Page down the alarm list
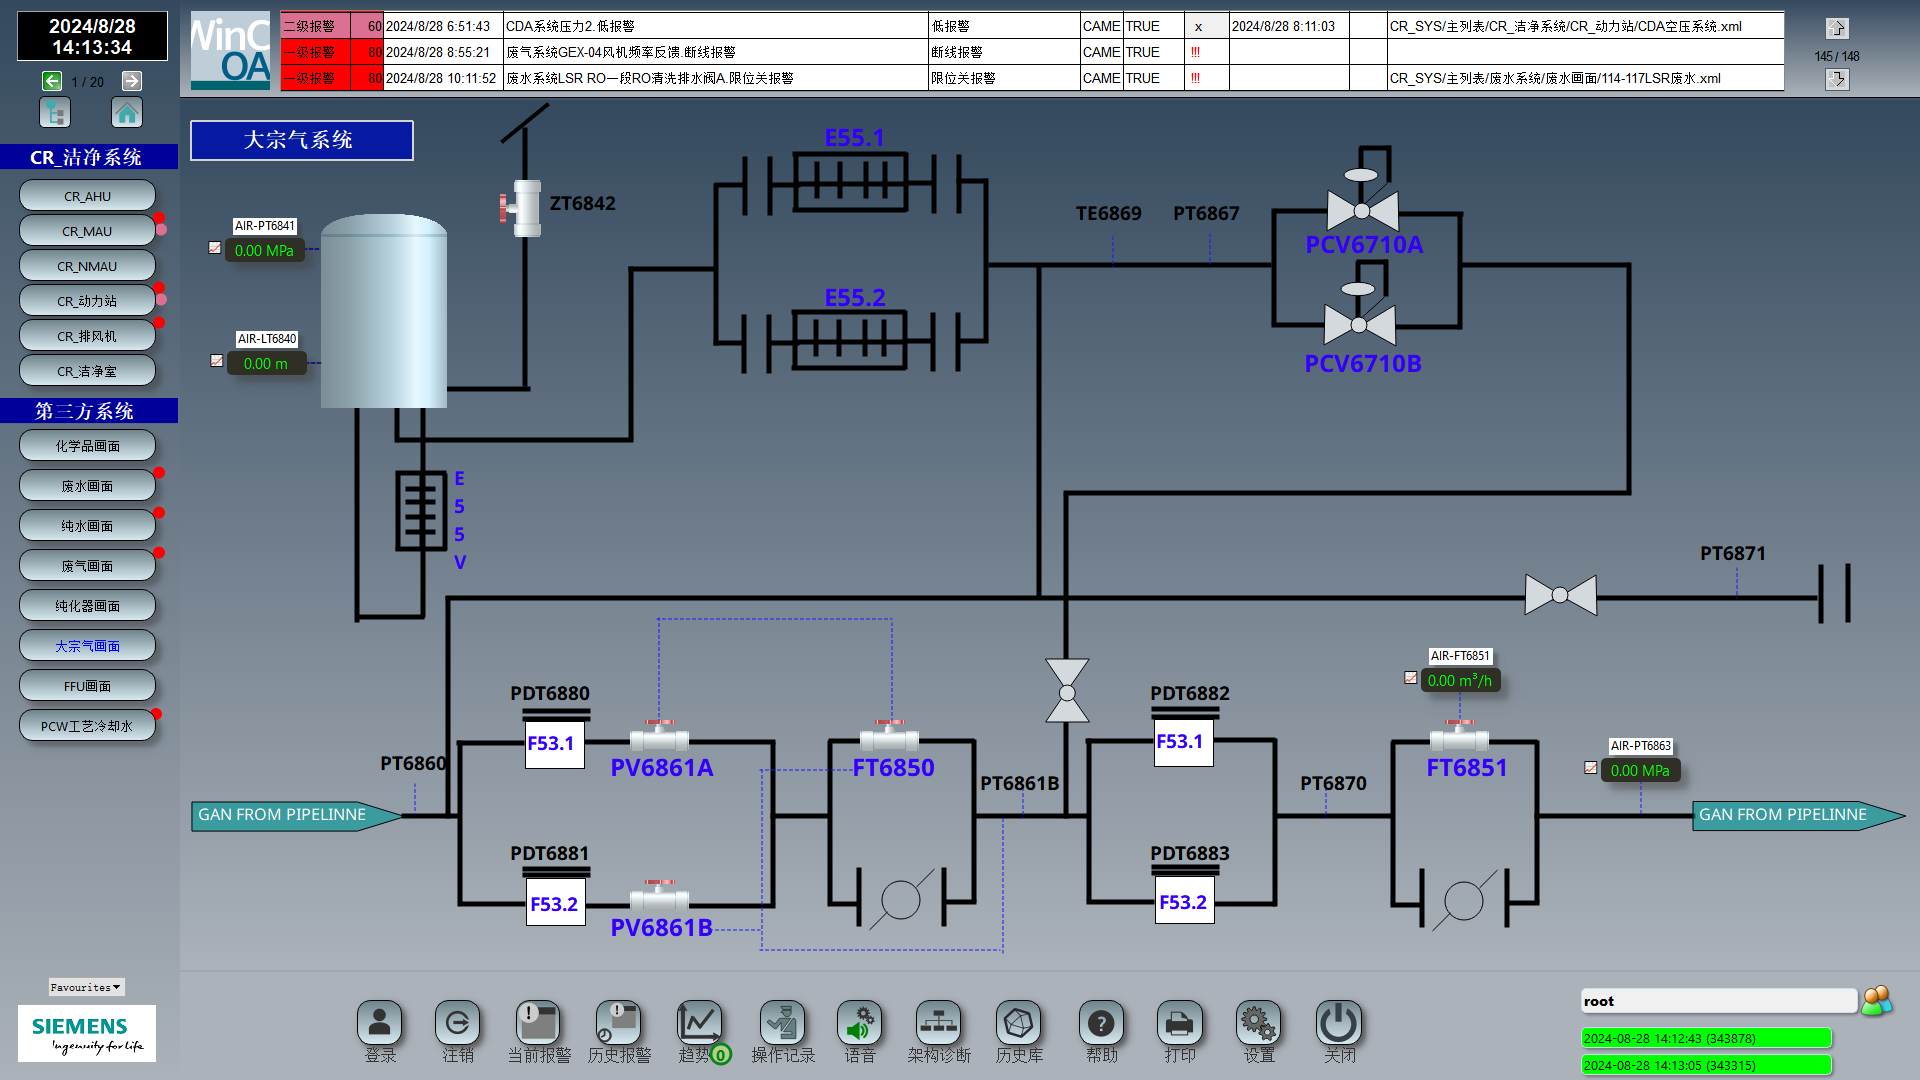 1837,79
